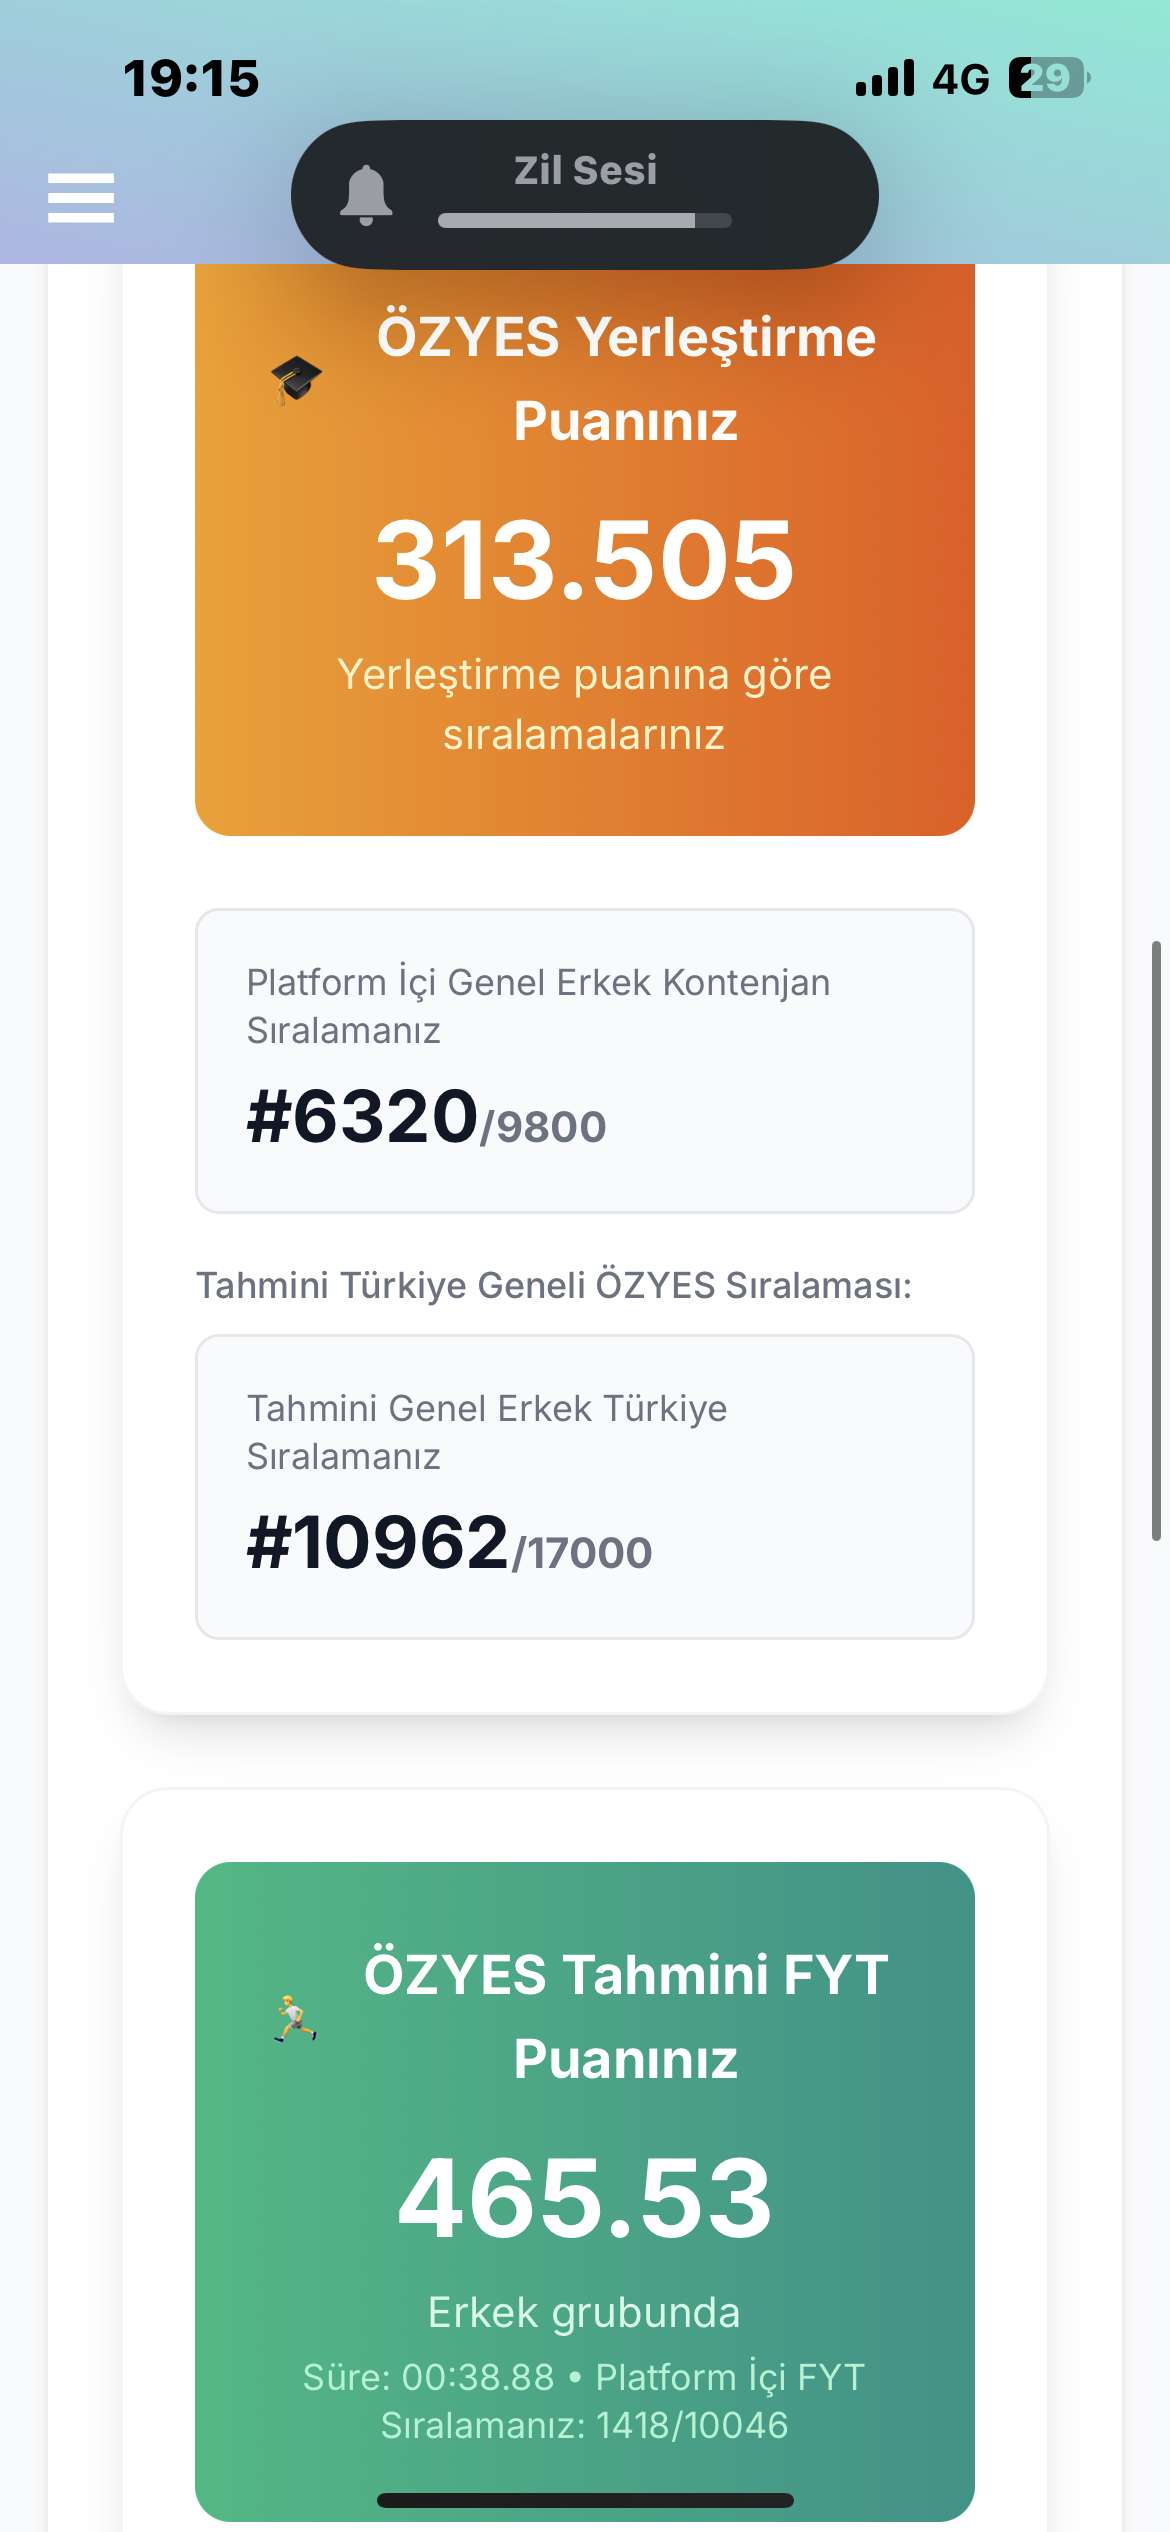Open the hamburger menu
The height and width of the screenshot is (2532, 1170).
coord(81,197)
